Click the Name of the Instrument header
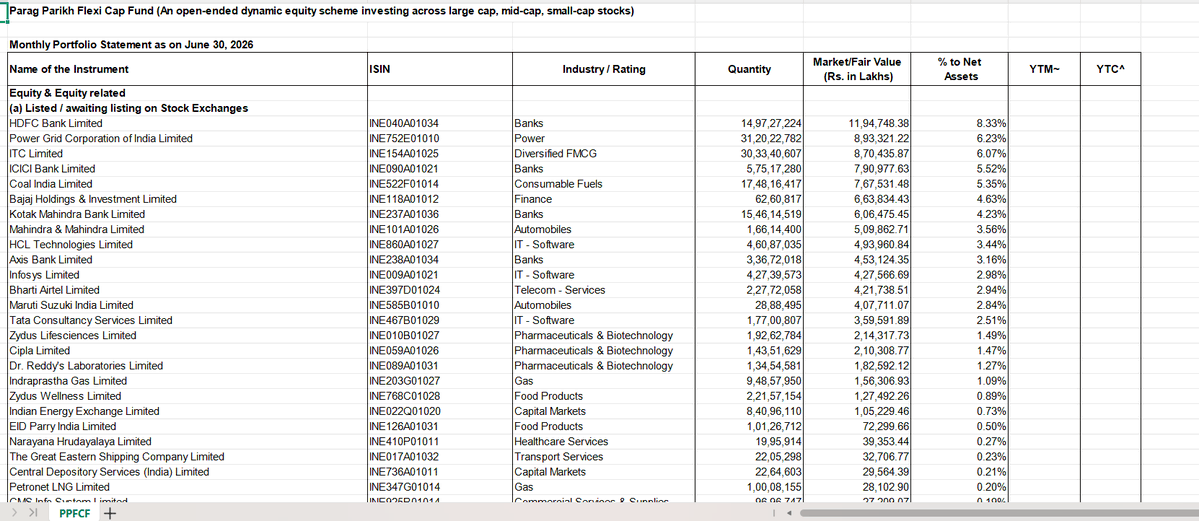Viewport: 1199px width, 521px height. 187,69
